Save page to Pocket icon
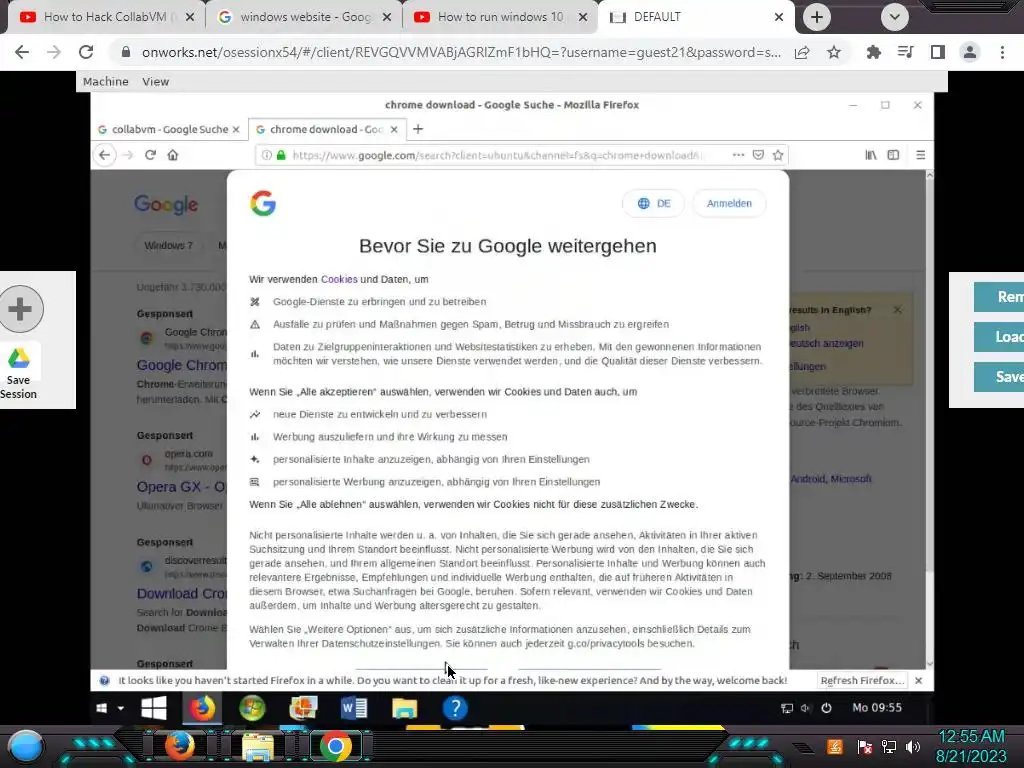The height and width of the screenshot is (768, 1024). pos(758,155)
